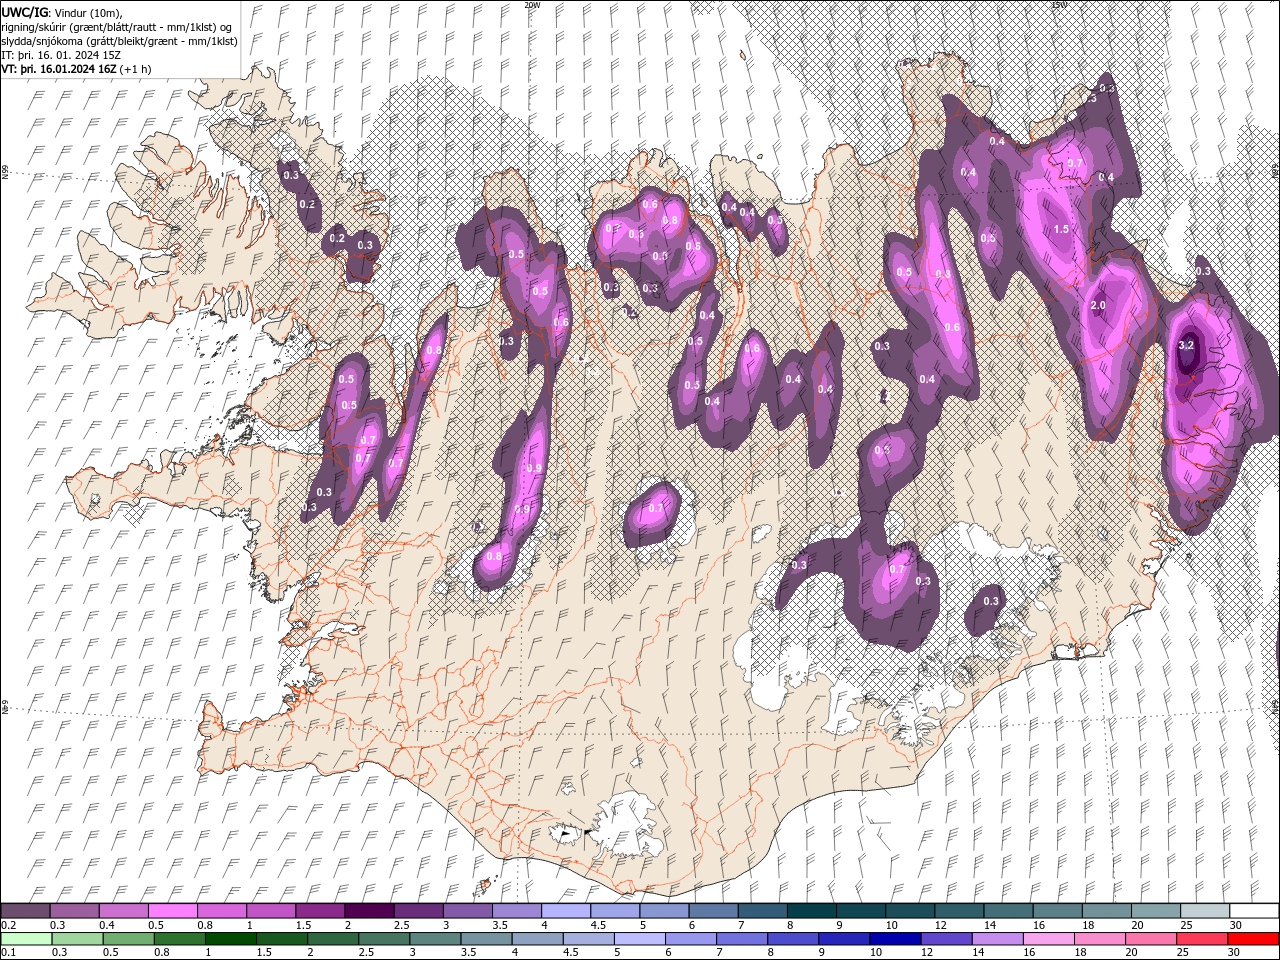Screen dimensions: 1280x960
Task: Click the 'slydda/snjókoma' legend description line
Action: click(x=119, y=41)
